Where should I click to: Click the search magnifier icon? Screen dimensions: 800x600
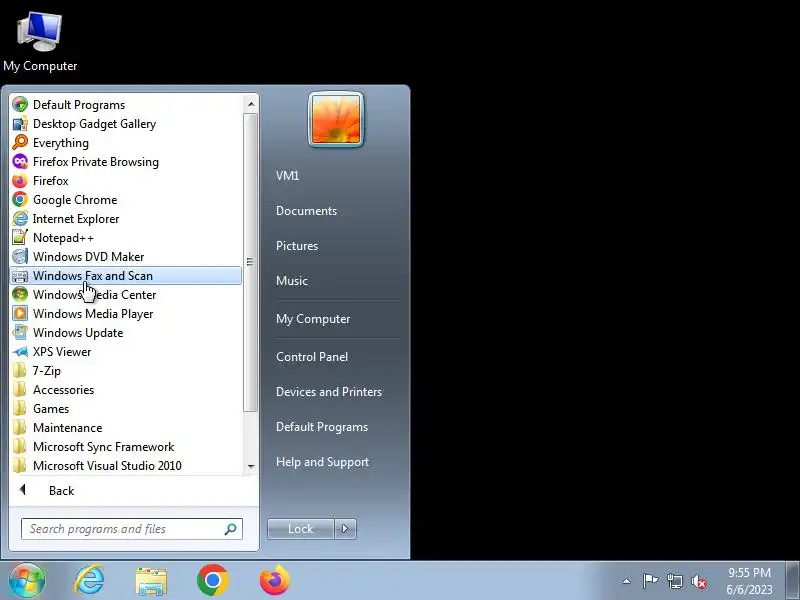coord(231,529)
